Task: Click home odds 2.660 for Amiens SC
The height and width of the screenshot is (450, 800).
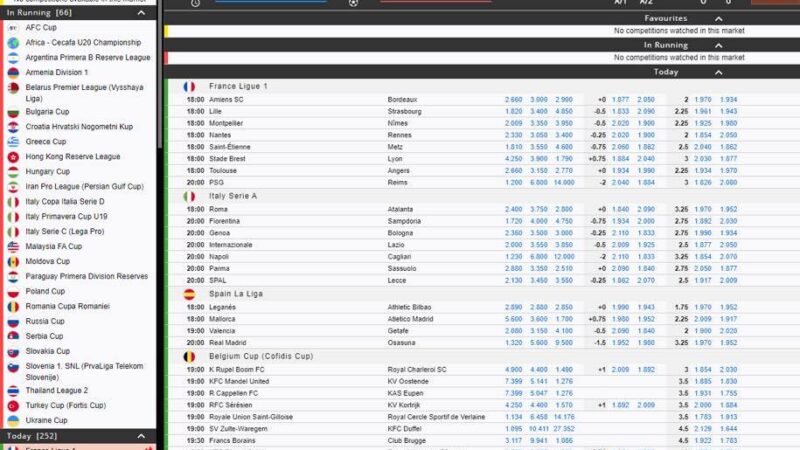Action: [513, 99]
